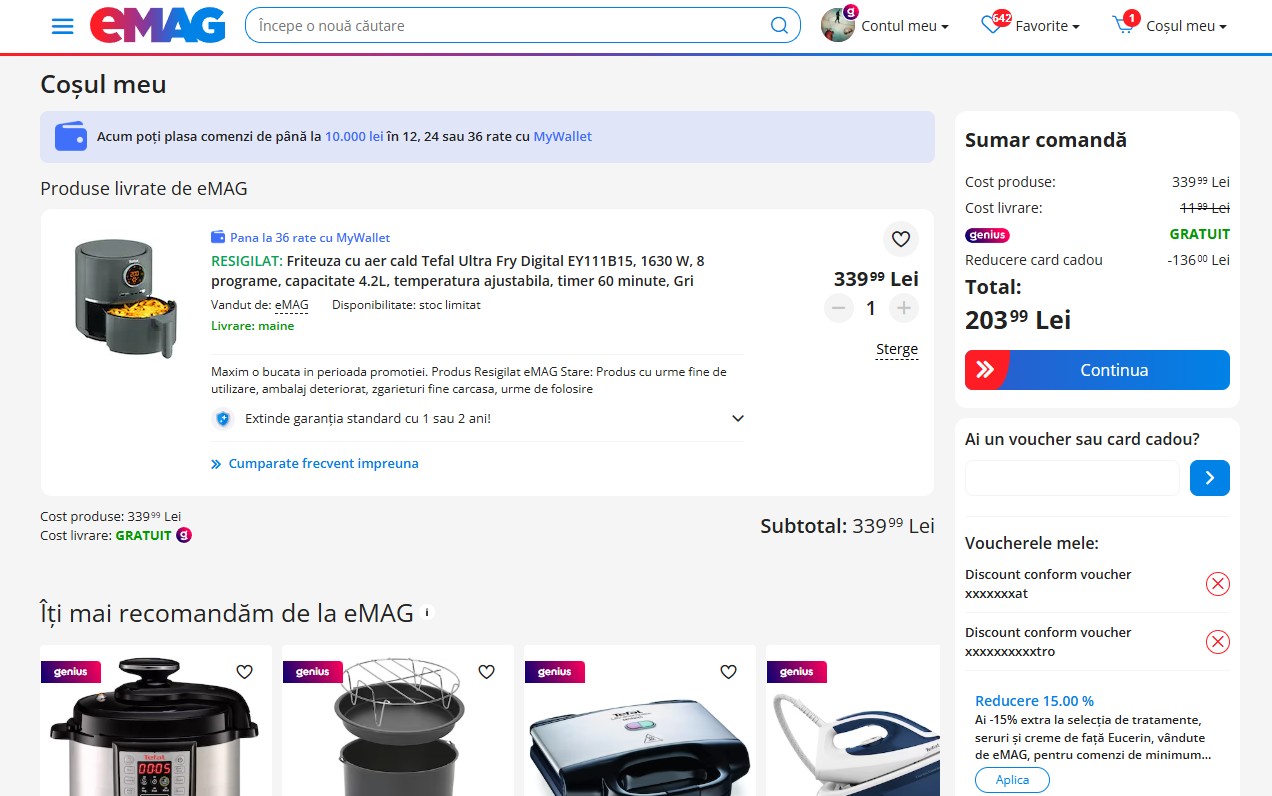Click the genius tag on pressure cooker card
The height and width of the screenshot is (796, 1272).
pos(71,672)
